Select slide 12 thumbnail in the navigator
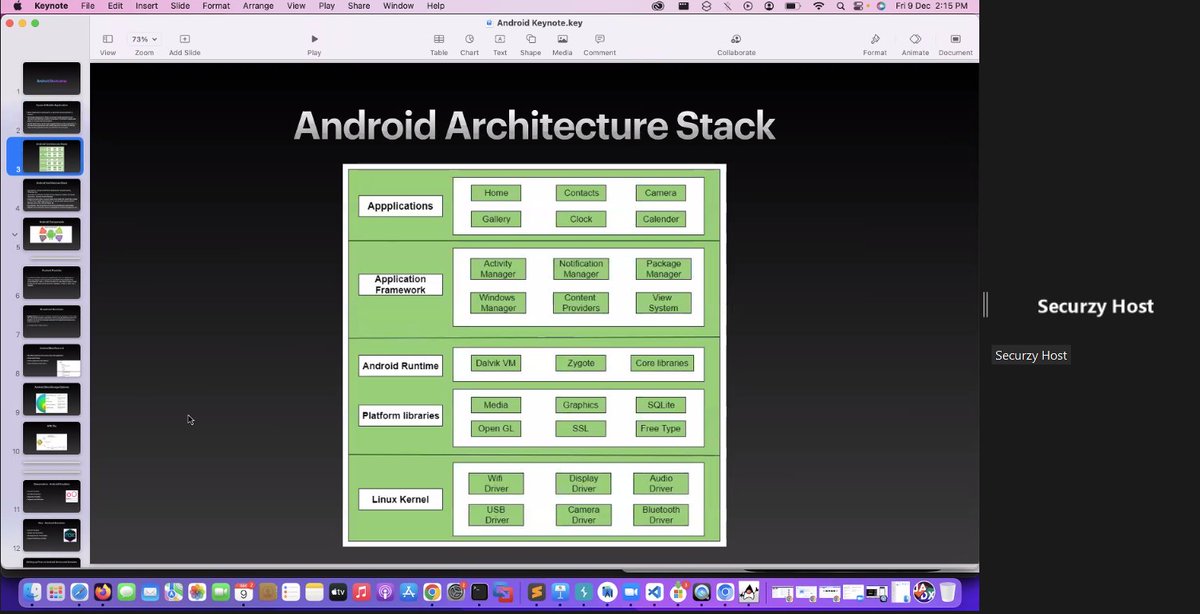This screenshot has width=1200, height=614. pos(52,535)
